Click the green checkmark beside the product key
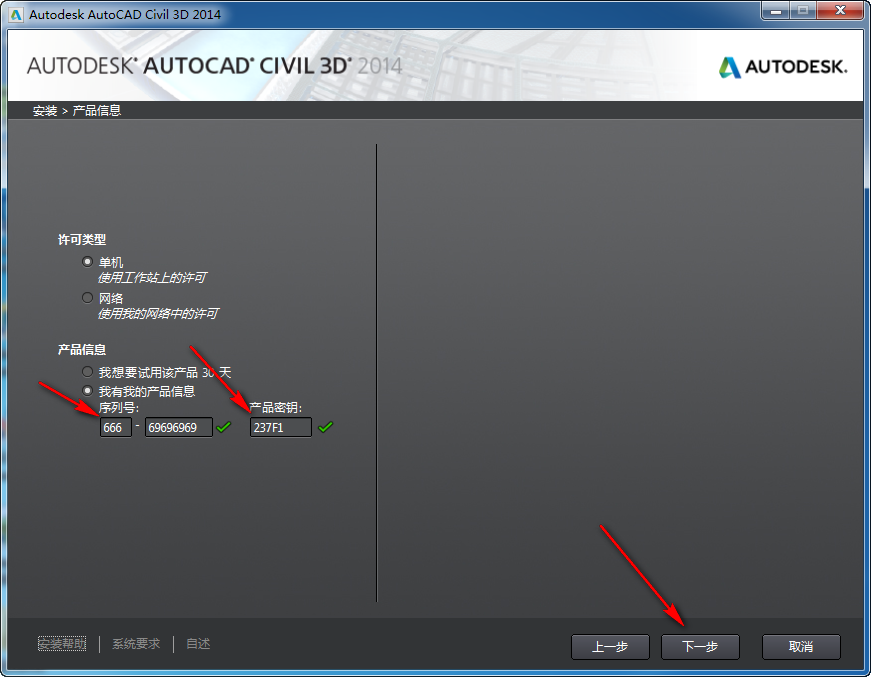The width and height of the screenshot is (871, 677). click(326, 427)
